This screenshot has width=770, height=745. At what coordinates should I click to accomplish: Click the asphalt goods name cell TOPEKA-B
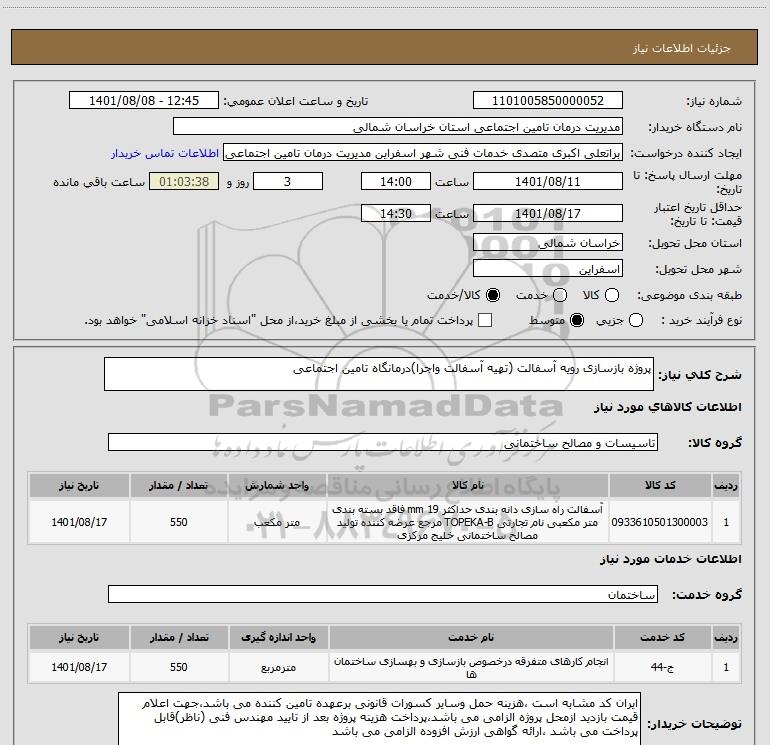coord(468,522)
